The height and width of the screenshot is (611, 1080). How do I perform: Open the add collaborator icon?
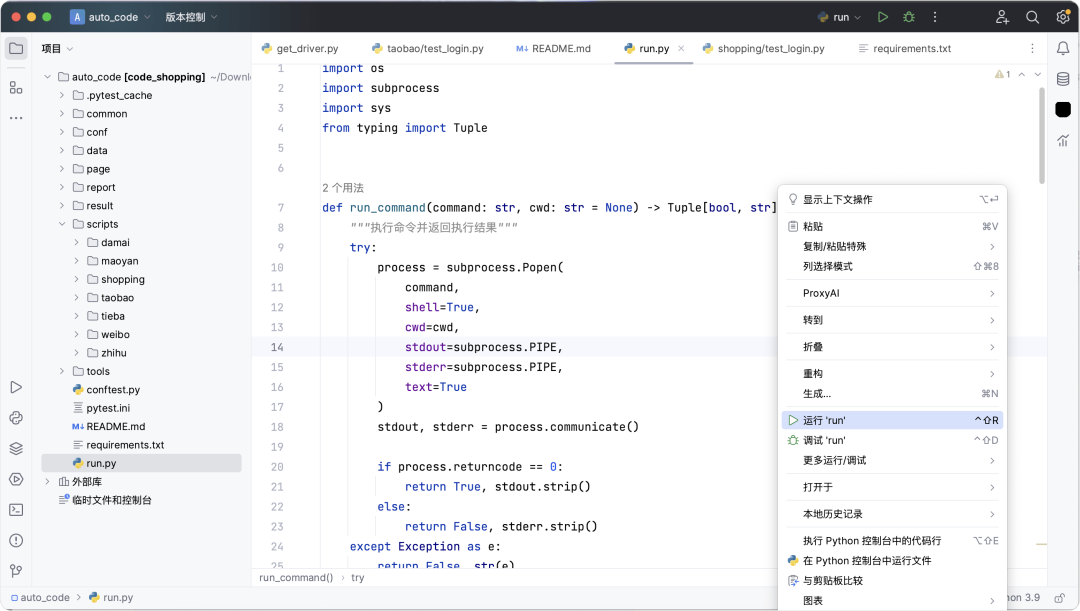[1002, 17]
